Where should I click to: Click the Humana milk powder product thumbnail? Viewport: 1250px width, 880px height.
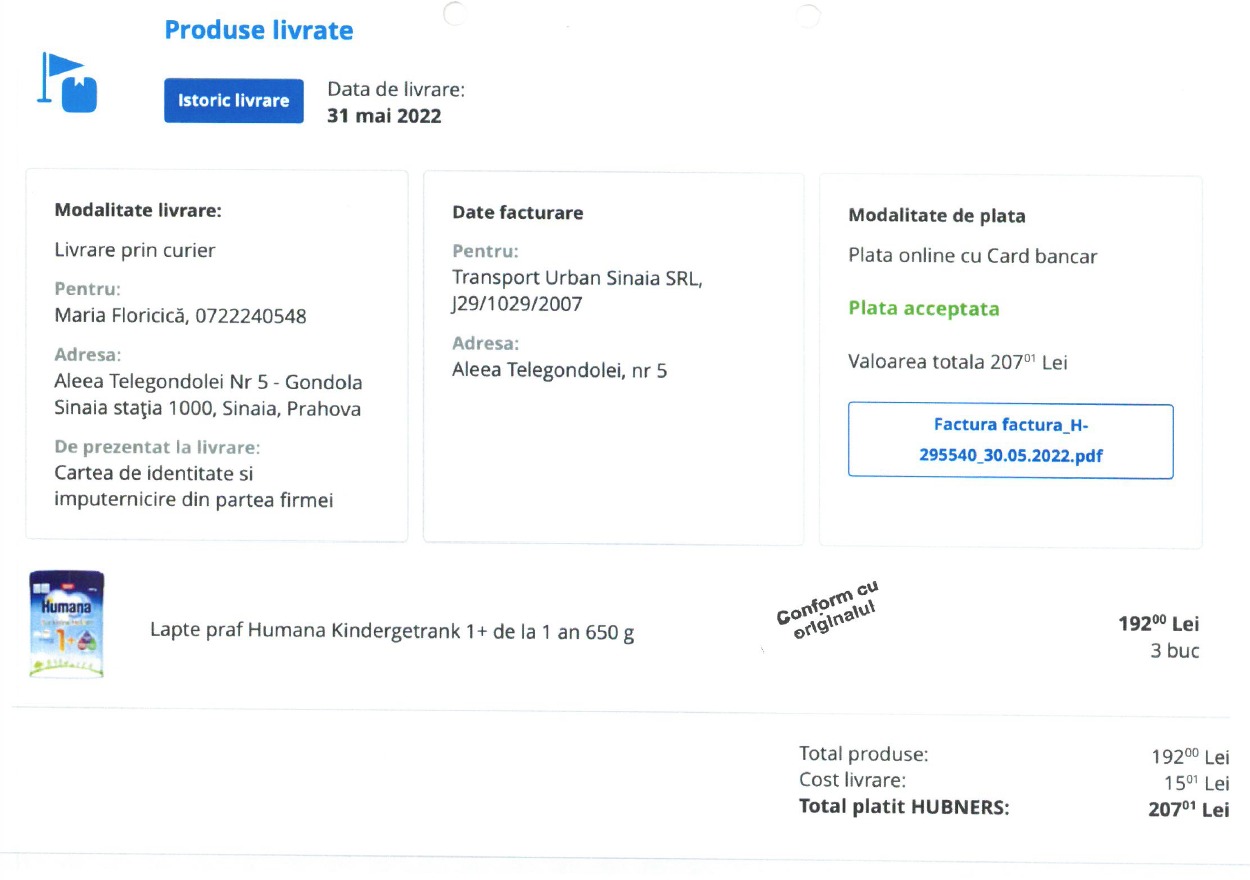click(67, 624)
